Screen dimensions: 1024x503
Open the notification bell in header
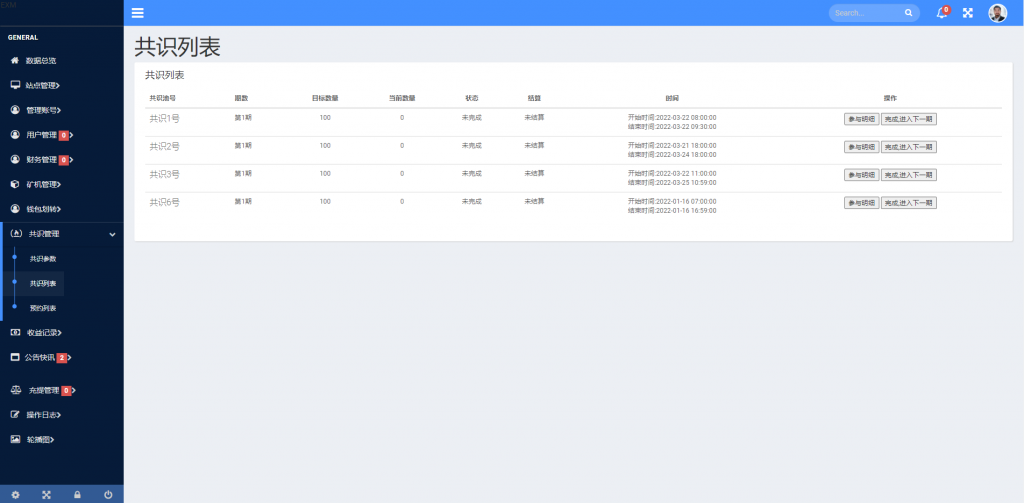(941, 13)
